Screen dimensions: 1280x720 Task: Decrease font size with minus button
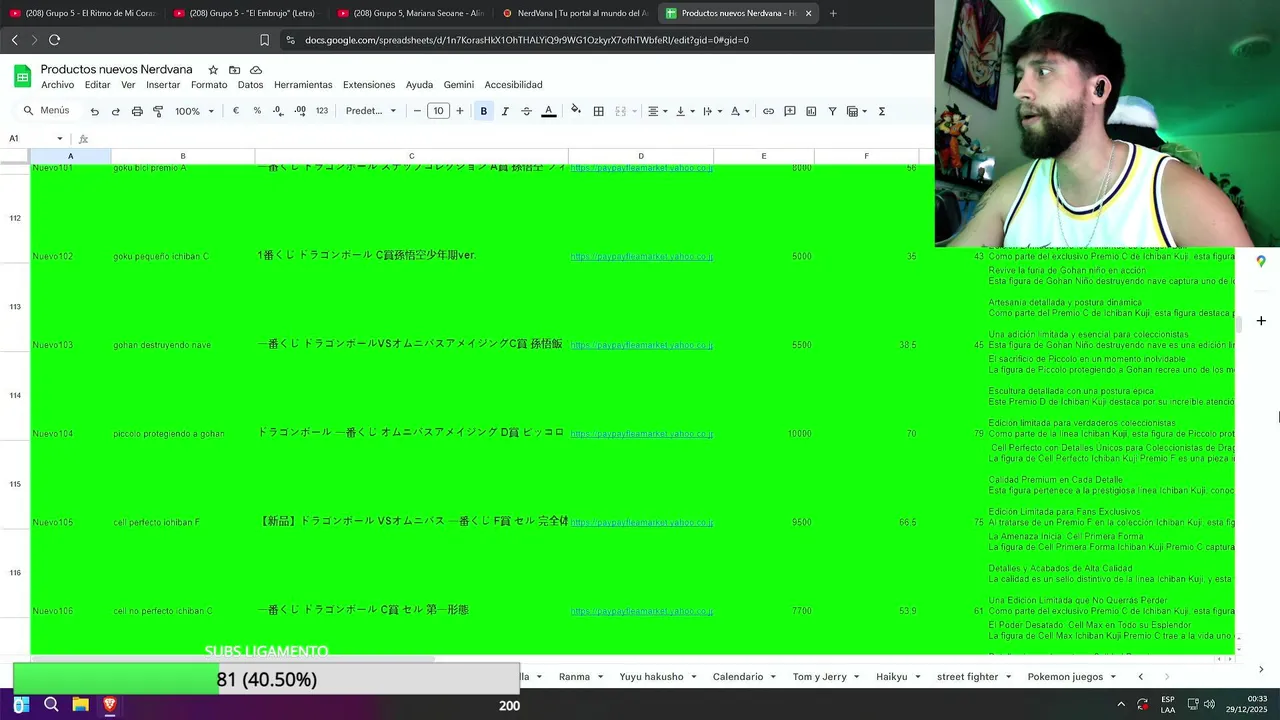pyautogui.click(x=417, y=111)
